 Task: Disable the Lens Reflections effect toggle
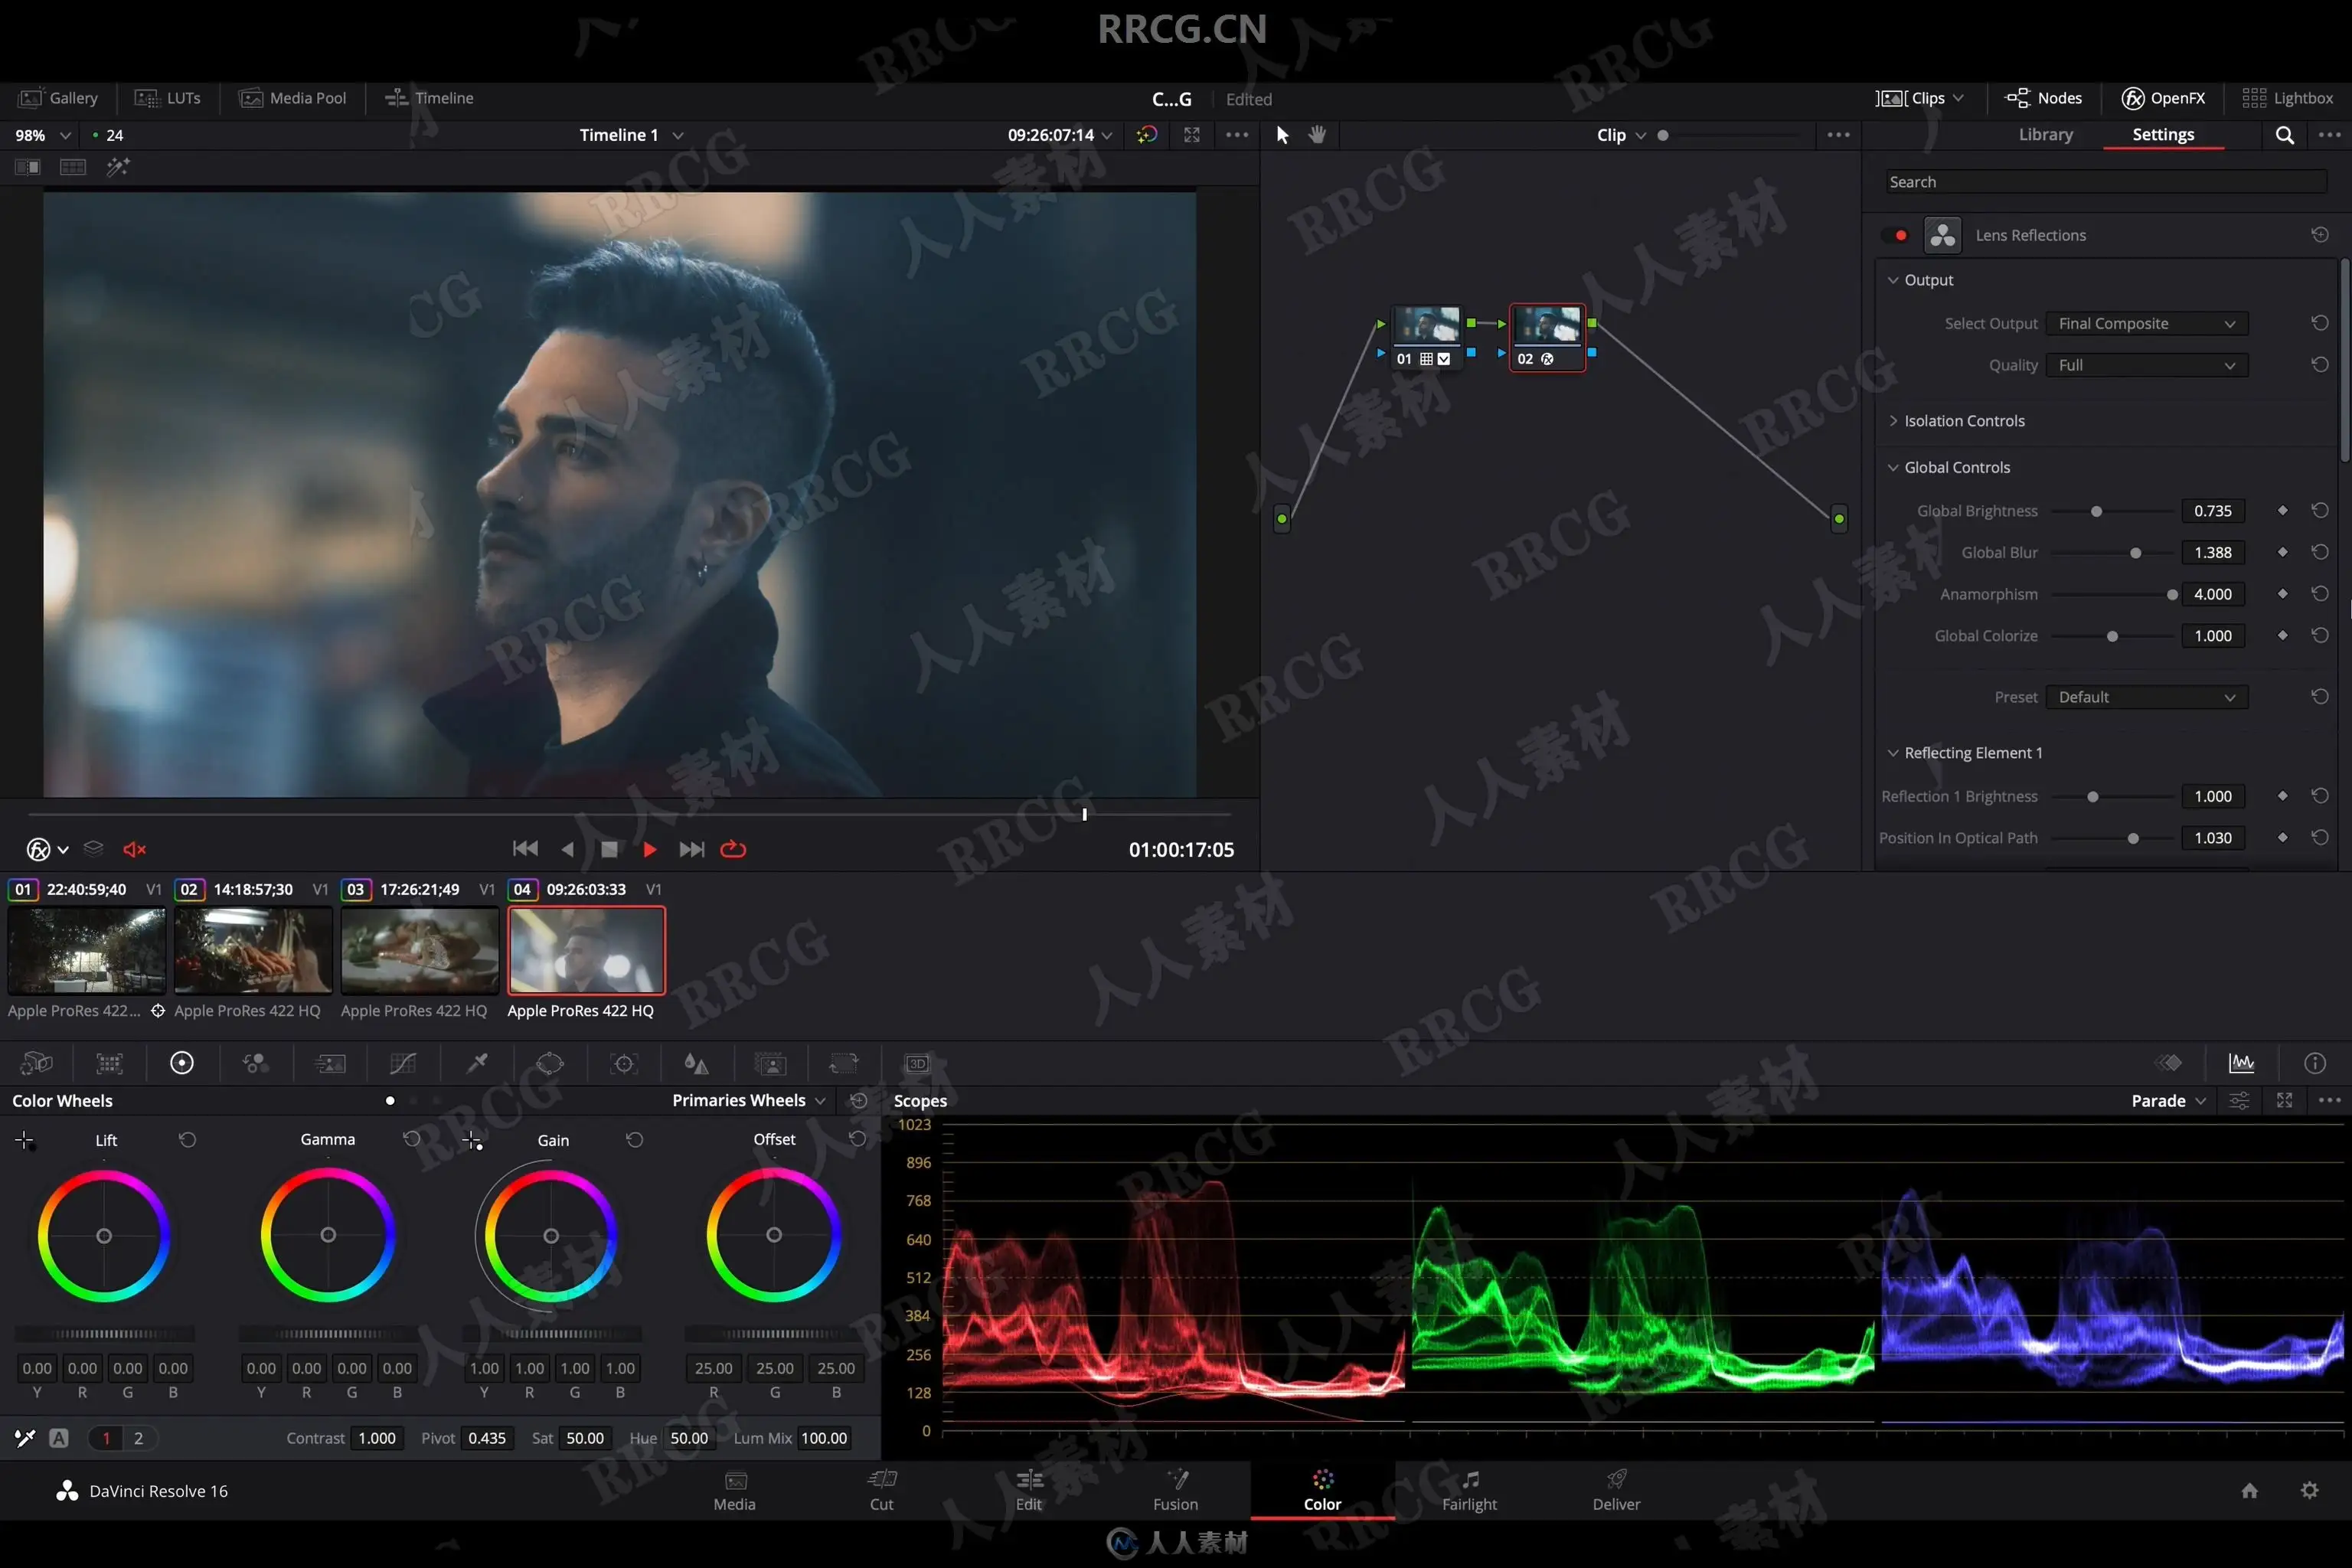click(x=1895, y=235)
